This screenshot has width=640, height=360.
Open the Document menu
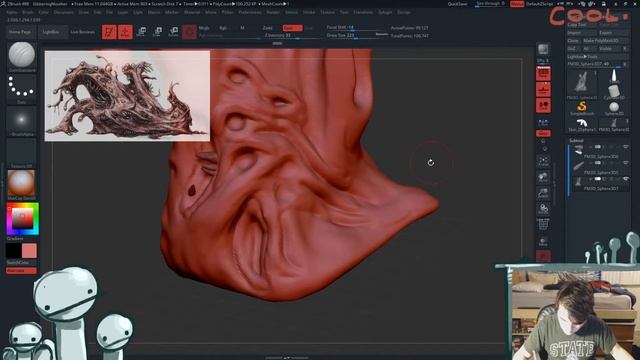point(64,12)
